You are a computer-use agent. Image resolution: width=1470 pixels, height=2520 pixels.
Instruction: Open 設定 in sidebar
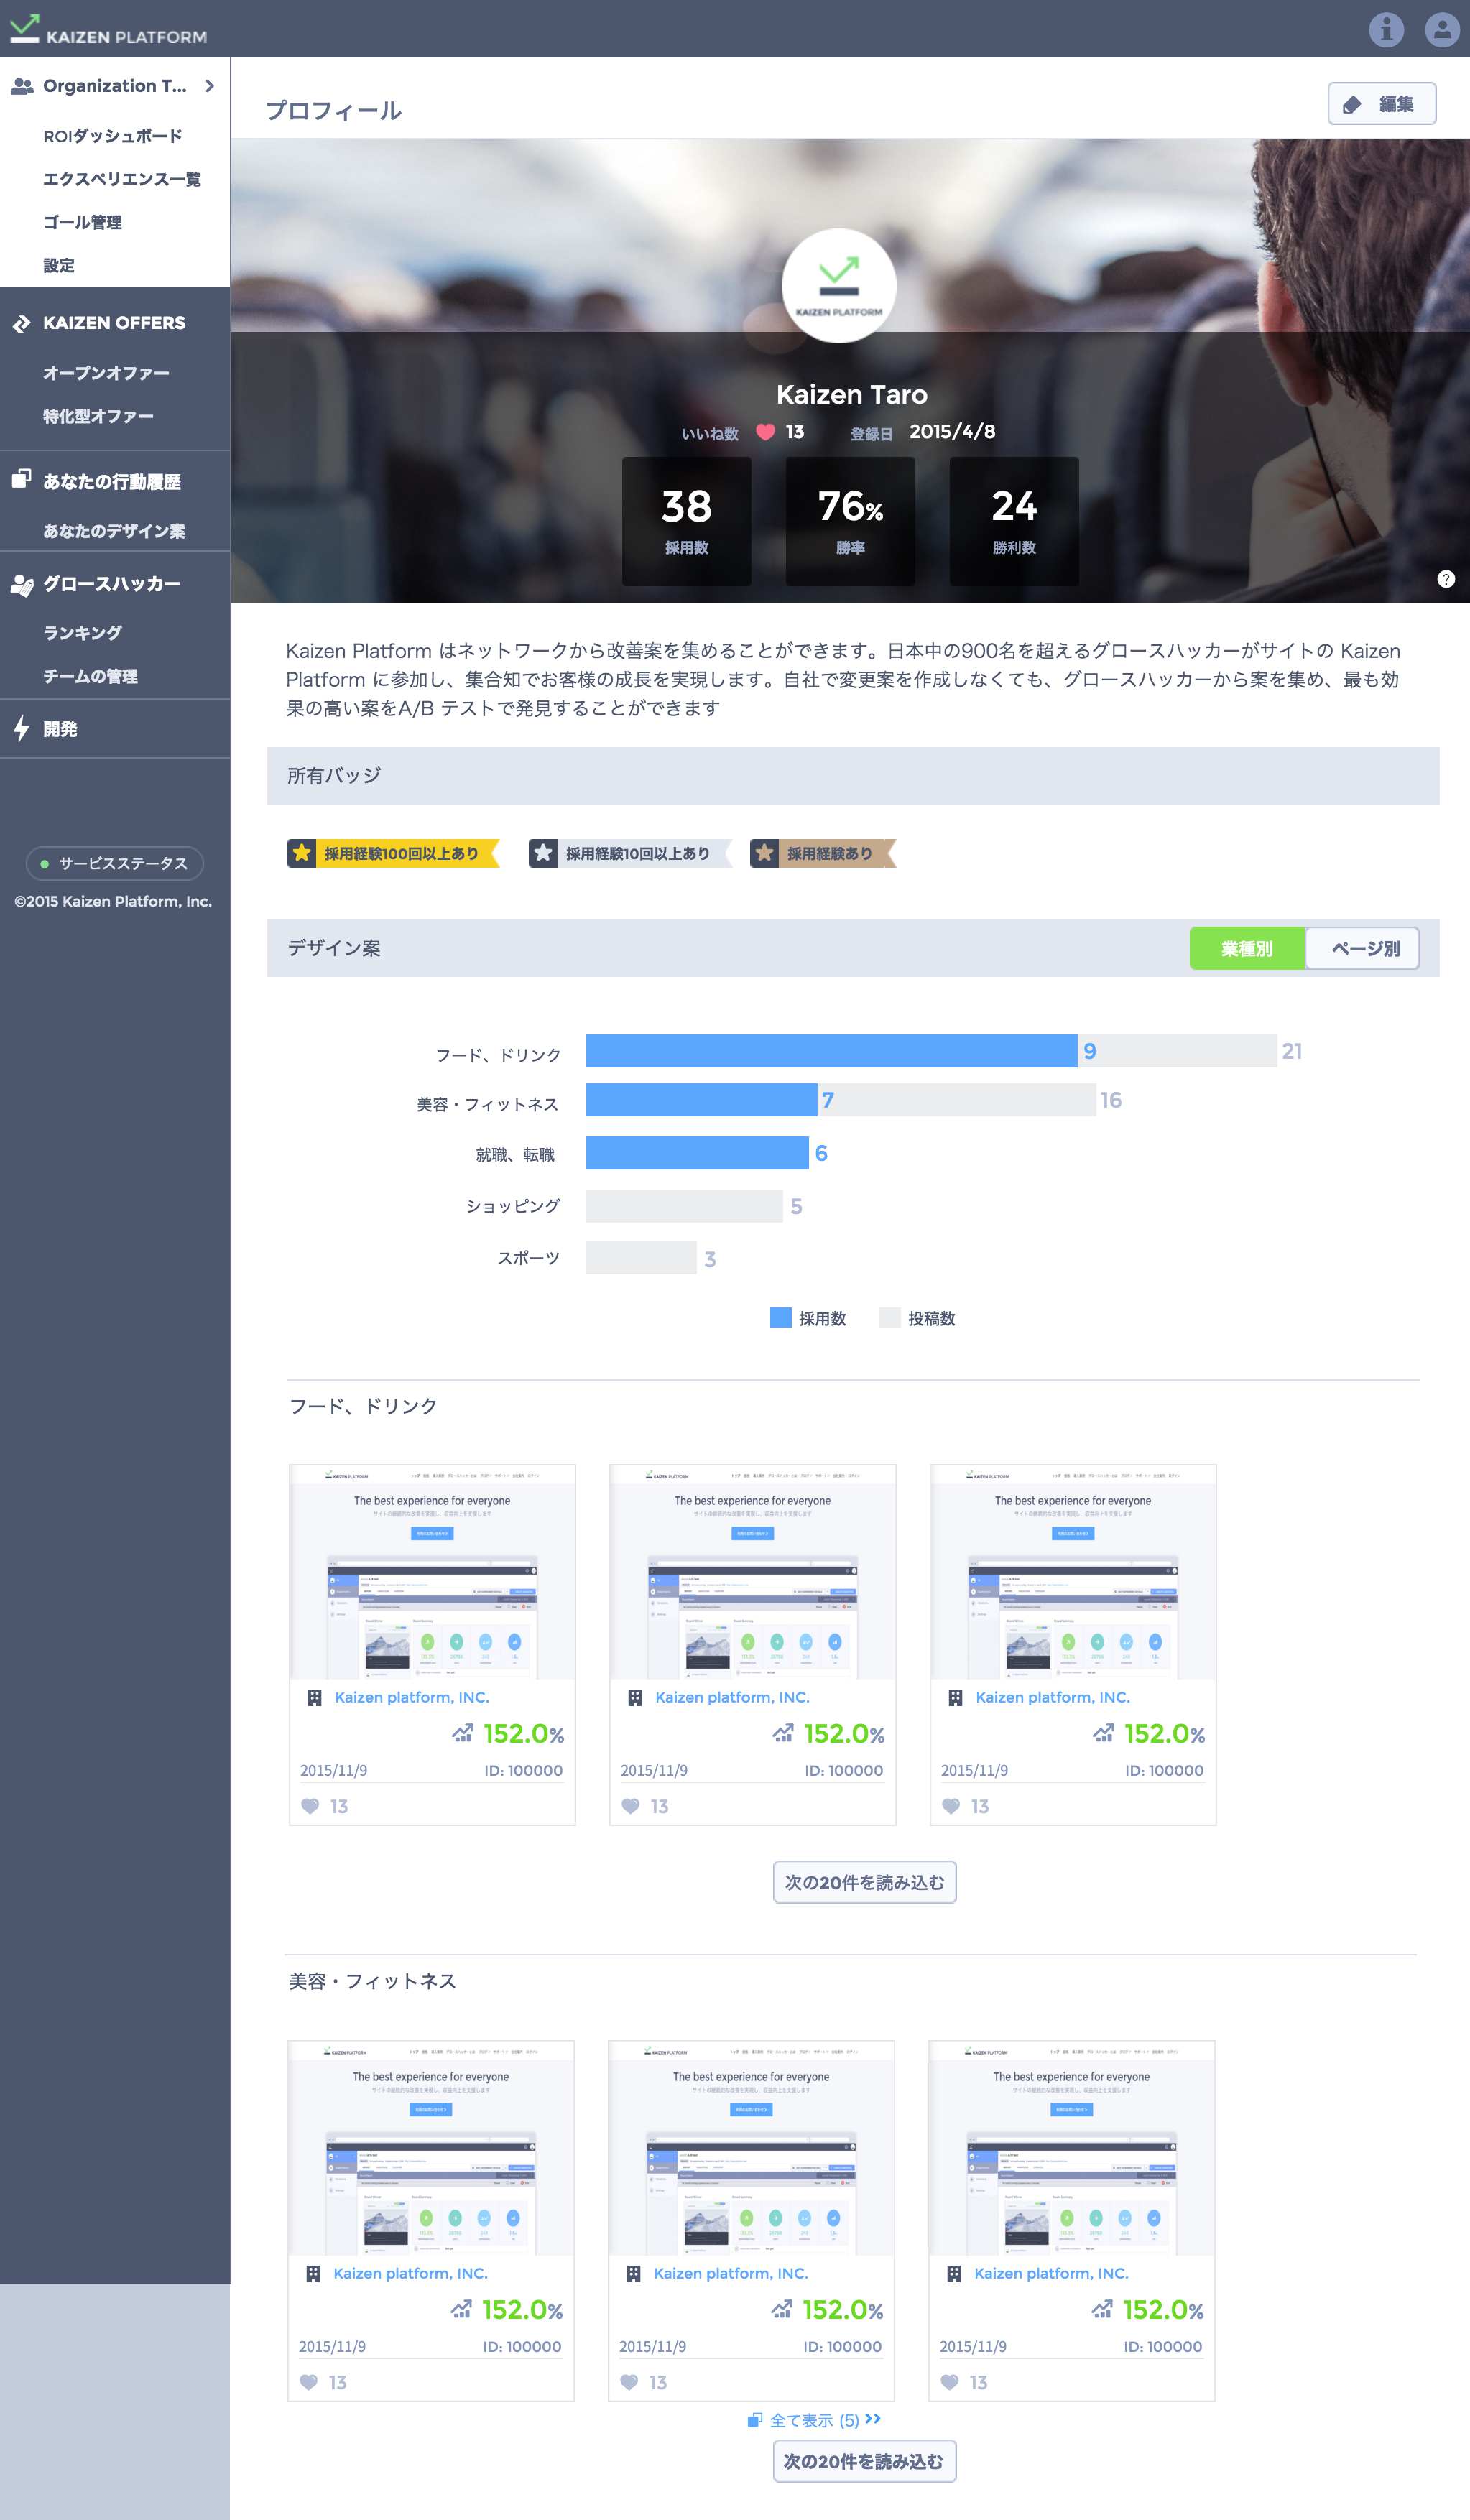(x=59, y=265)
